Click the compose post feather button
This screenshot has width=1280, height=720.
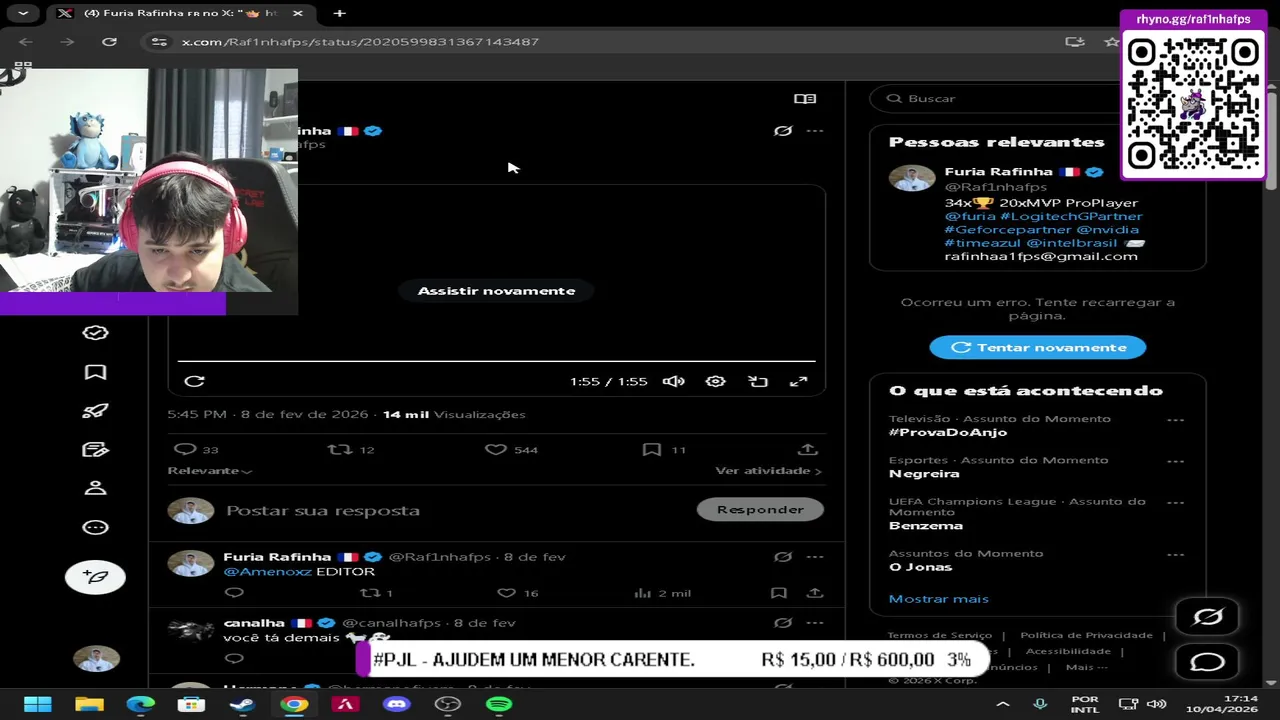pos(95,577)
